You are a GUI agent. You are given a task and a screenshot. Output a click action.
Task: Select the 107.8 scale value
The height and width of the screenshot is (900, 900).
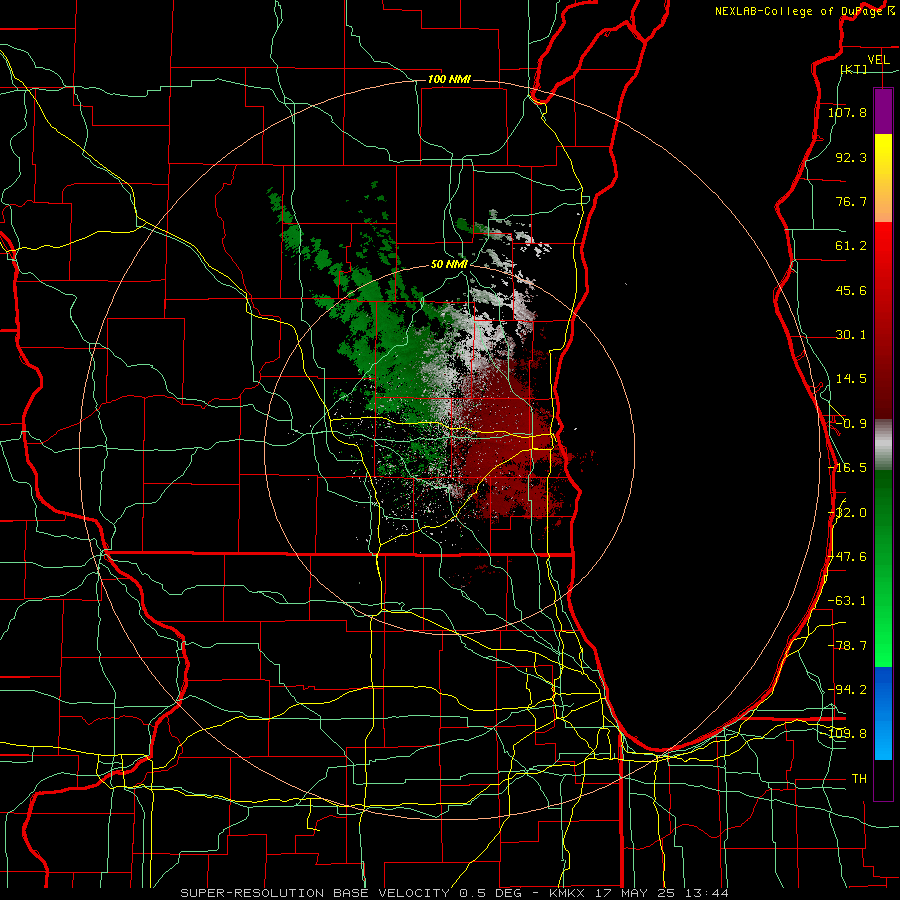coord(847,112)
